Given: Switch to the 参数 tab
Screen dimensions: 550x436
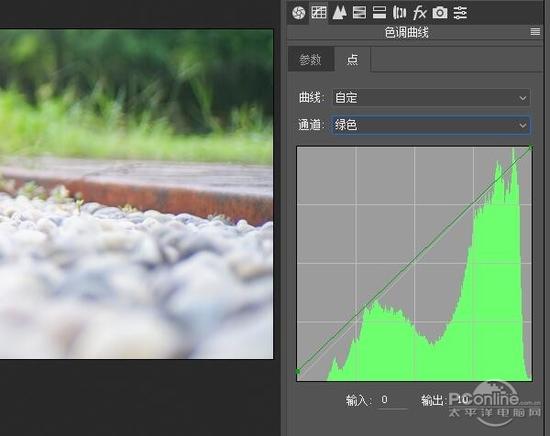Looking at the screenshot, I should point(310,59).
